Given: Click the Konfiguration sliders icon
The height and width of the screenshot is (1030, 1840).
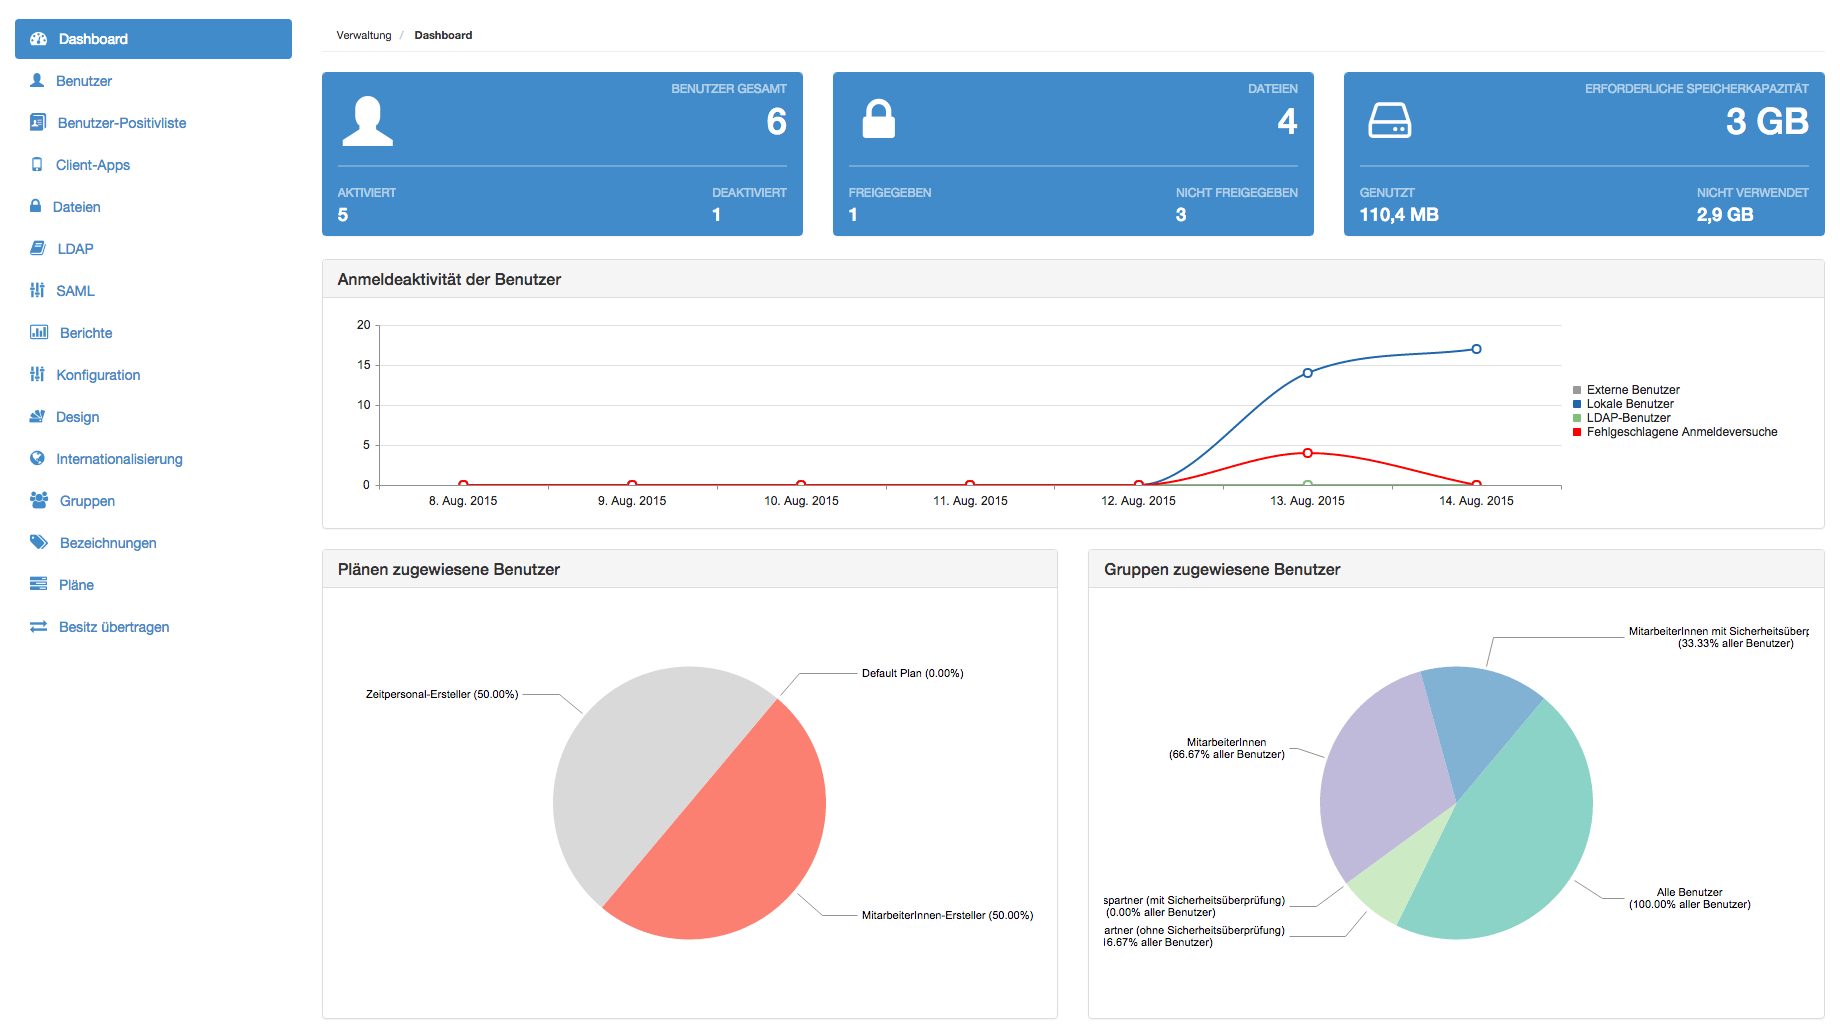Looking at the screenshot, I should (x=37, y=374).
